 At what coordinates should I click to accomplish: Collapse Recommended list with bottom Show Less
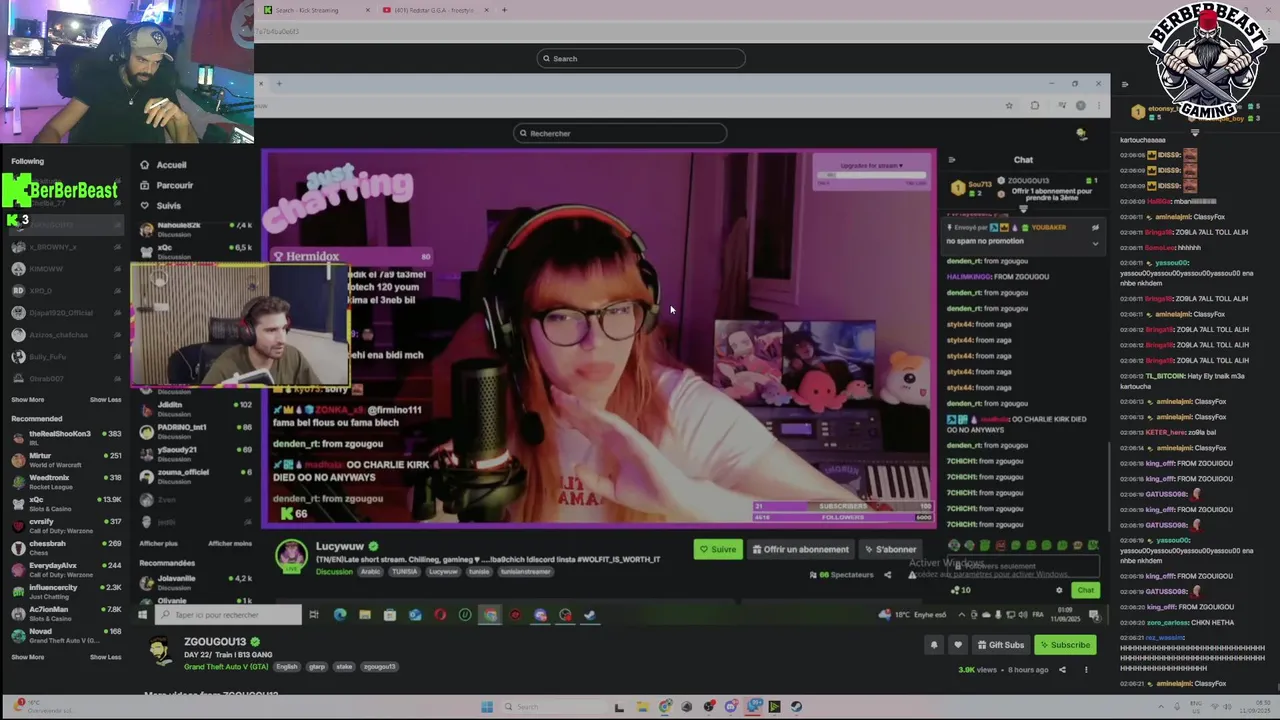click(105, 657)
